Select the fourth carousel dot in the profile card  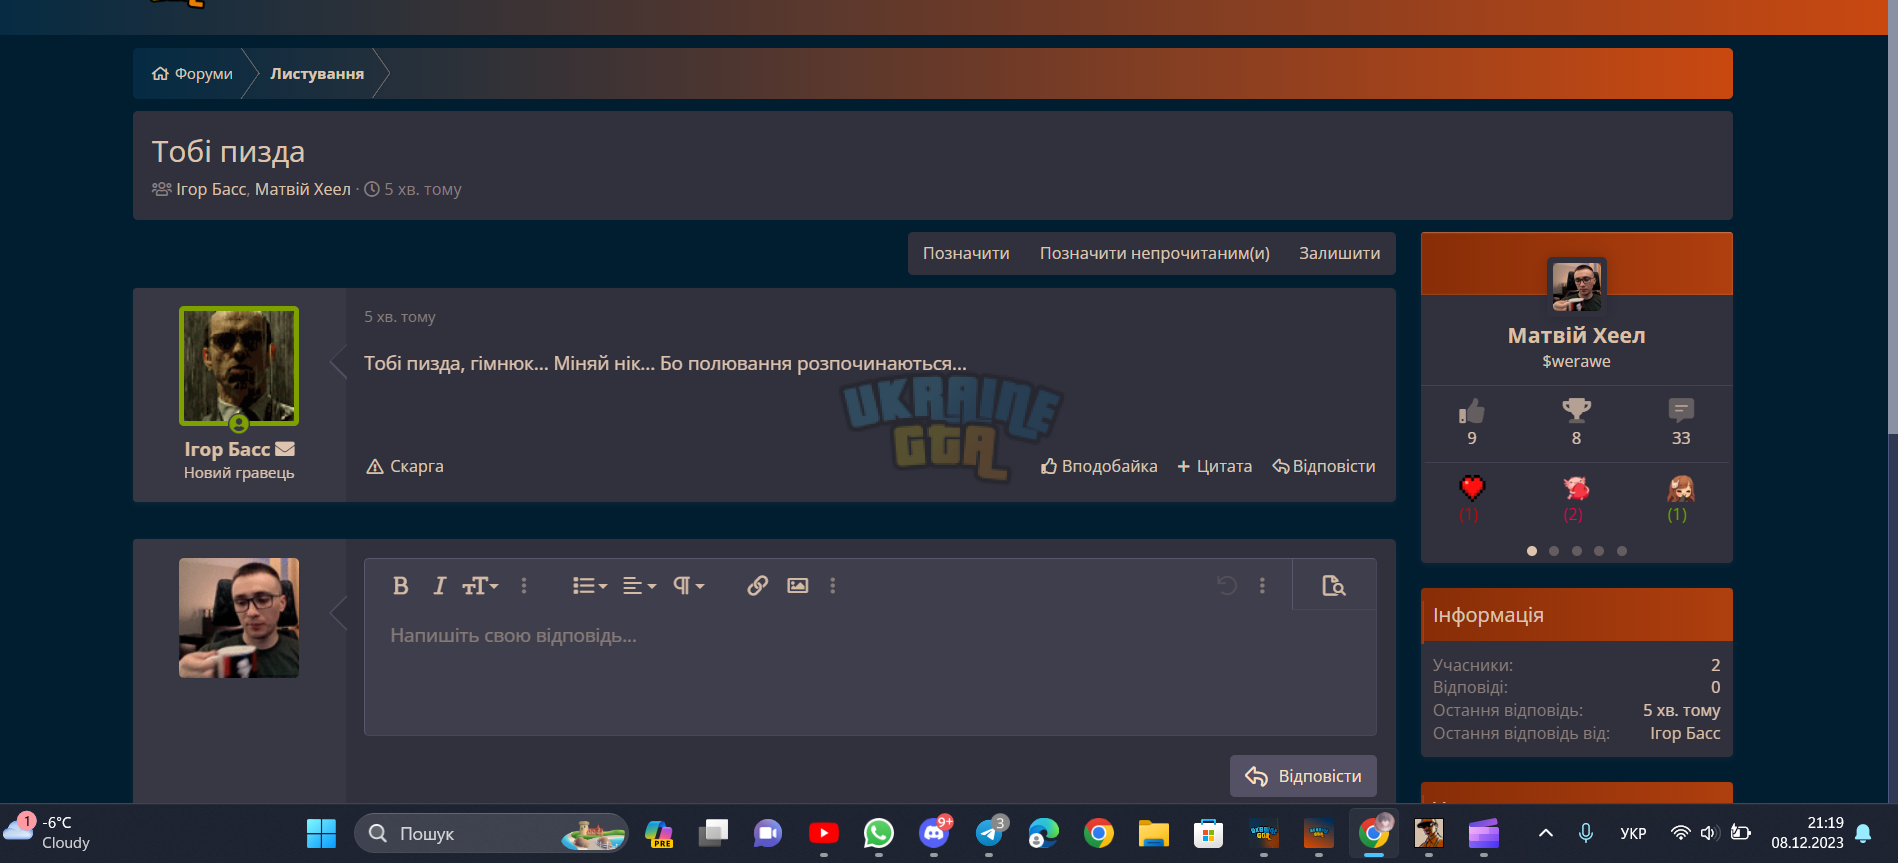click(1599, 551)
